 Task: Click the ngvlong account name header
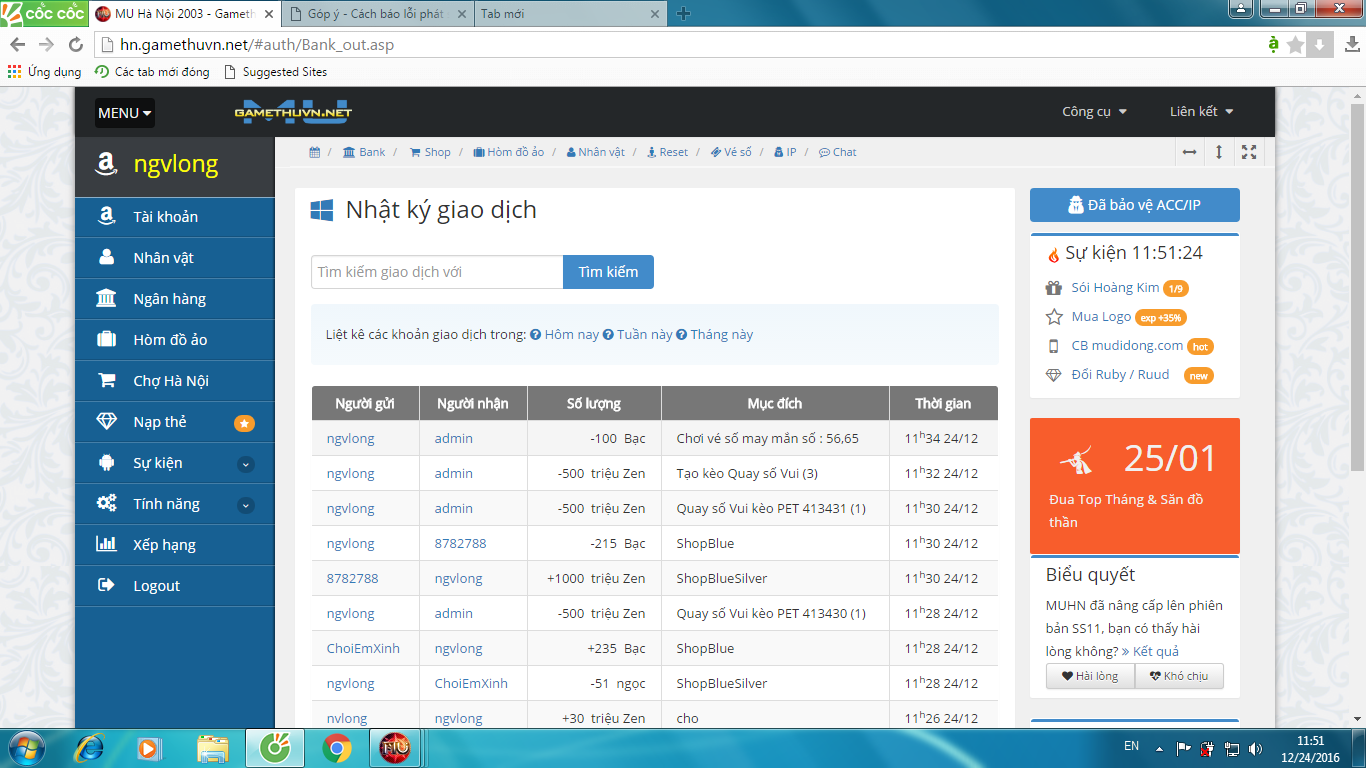click(x=176, y=165)
